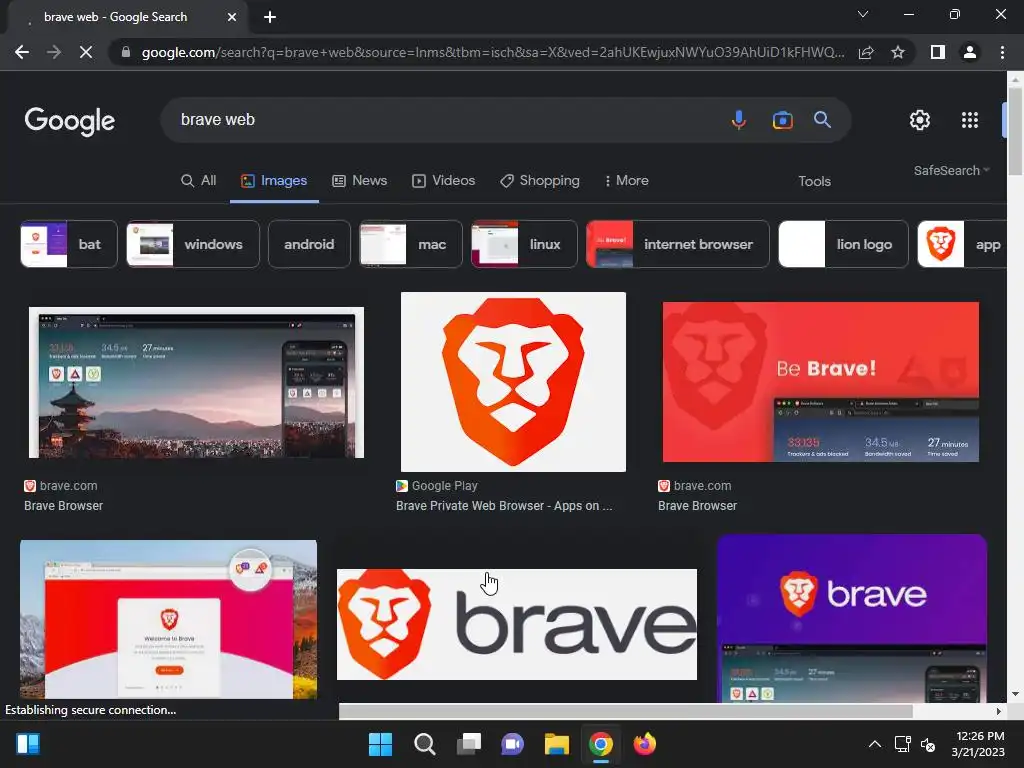This screenshot has height=768, width=1024.
Task: Filter images by the mac chip
Action: click(x=411, y=244)
